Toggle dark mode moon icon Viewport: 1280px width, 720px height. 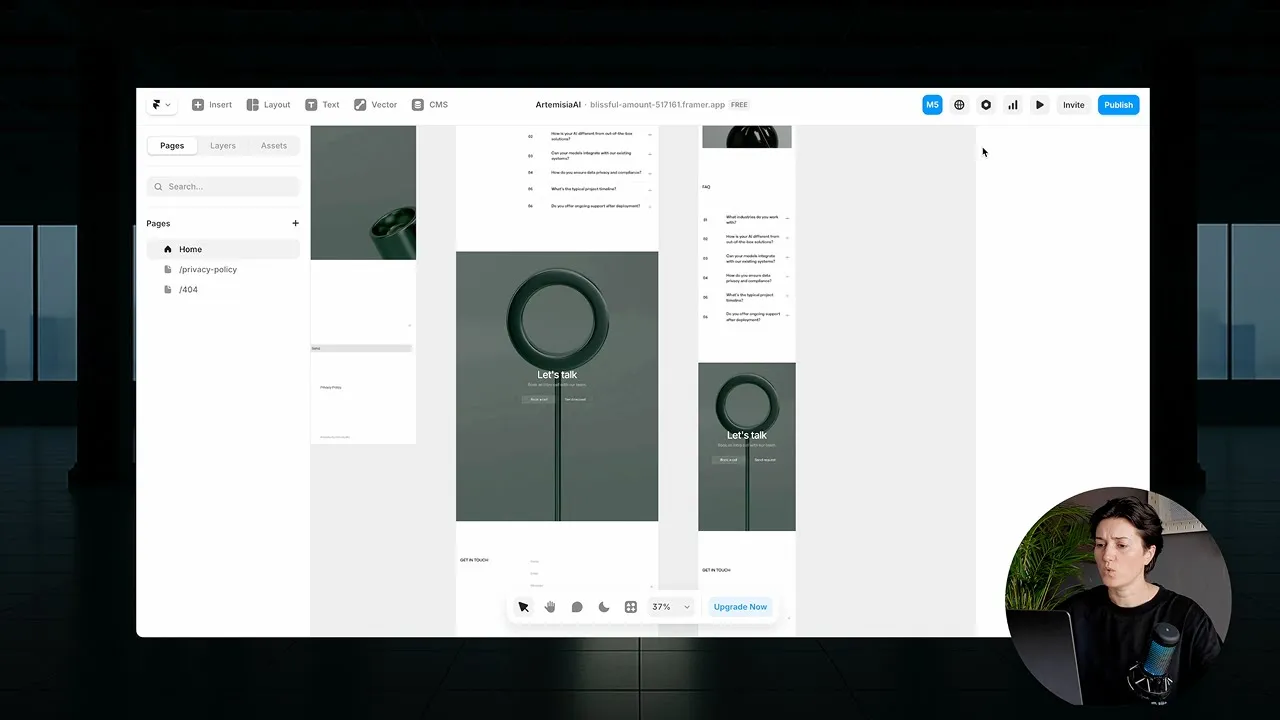pos(604,607)
